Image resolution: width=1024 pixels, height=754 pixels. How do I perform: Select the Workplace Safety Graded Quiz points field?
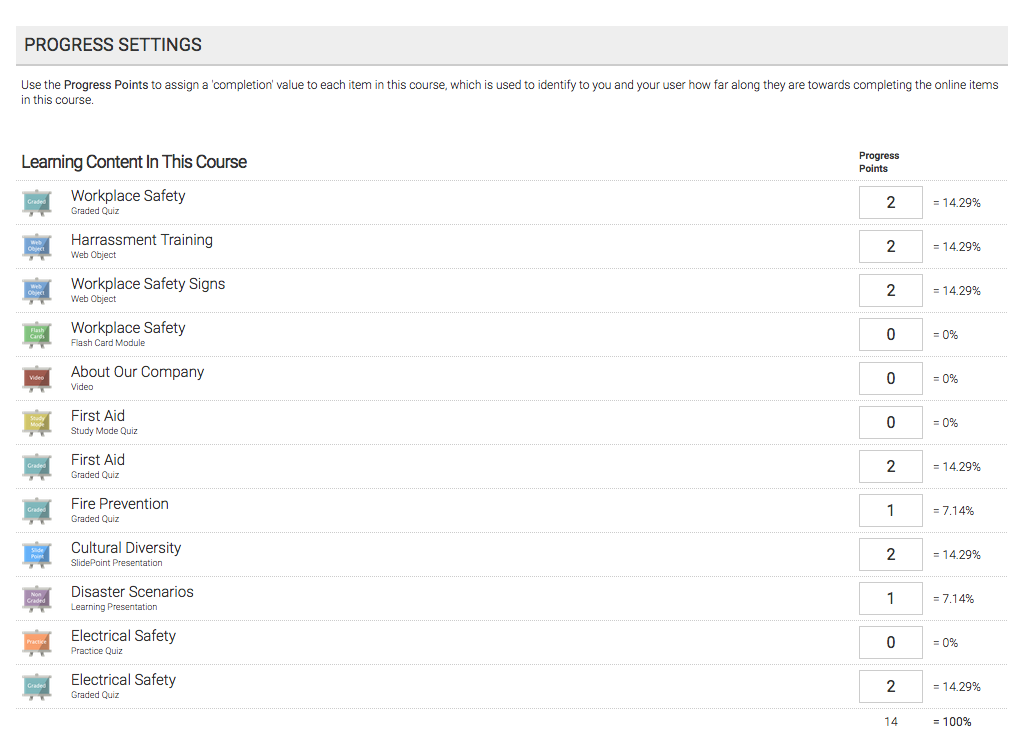[891, 202]
